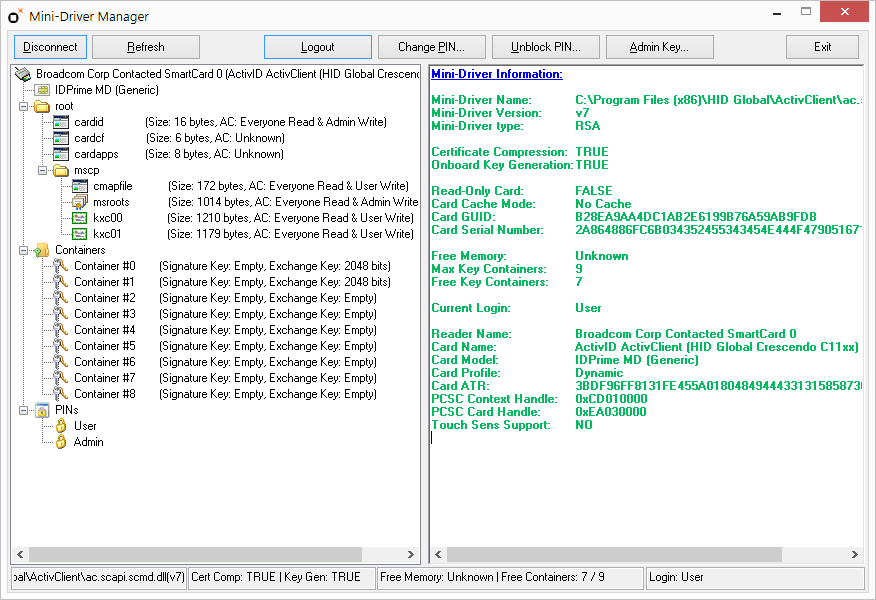The height and width of the screenshot is (600, 876).
Task: Click the Mini-Driver Manager app icon
Action: [x=15, y=16]
